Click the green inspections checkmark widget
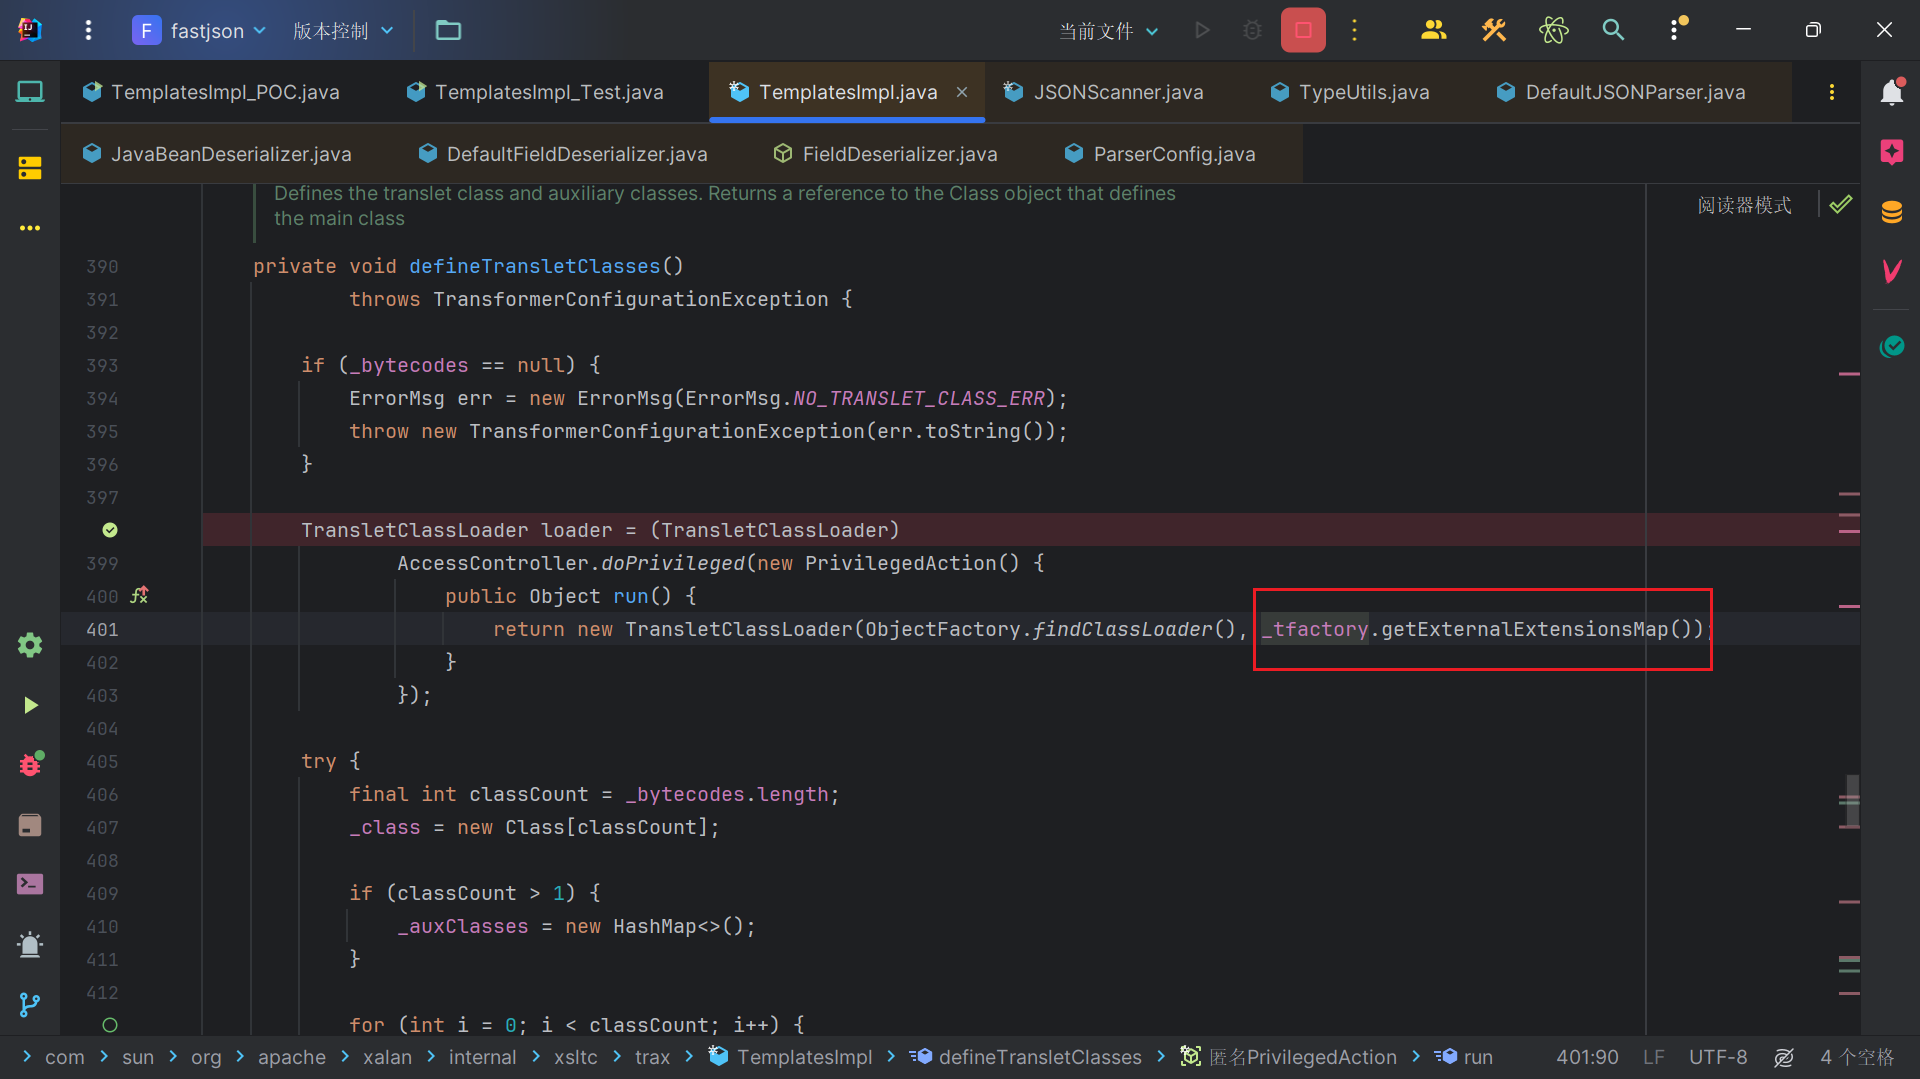1920x1079 pixels. (1840, 205)
